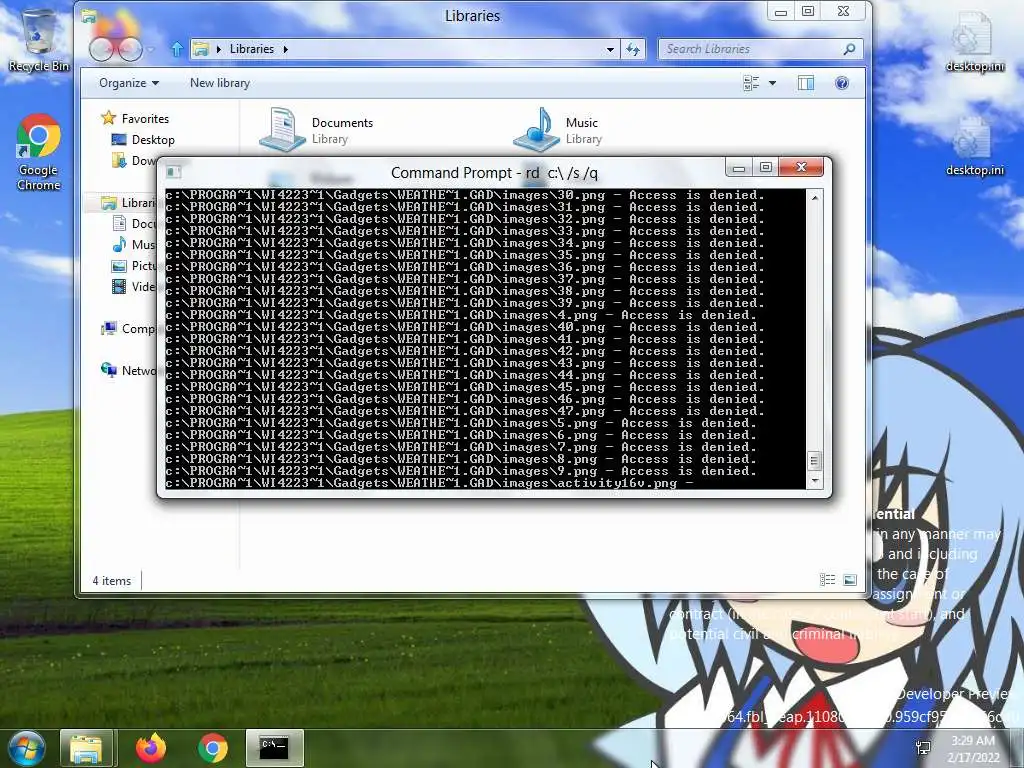Open Command Prompt window system menu icon
The image size is (1024, 768).
173,172
